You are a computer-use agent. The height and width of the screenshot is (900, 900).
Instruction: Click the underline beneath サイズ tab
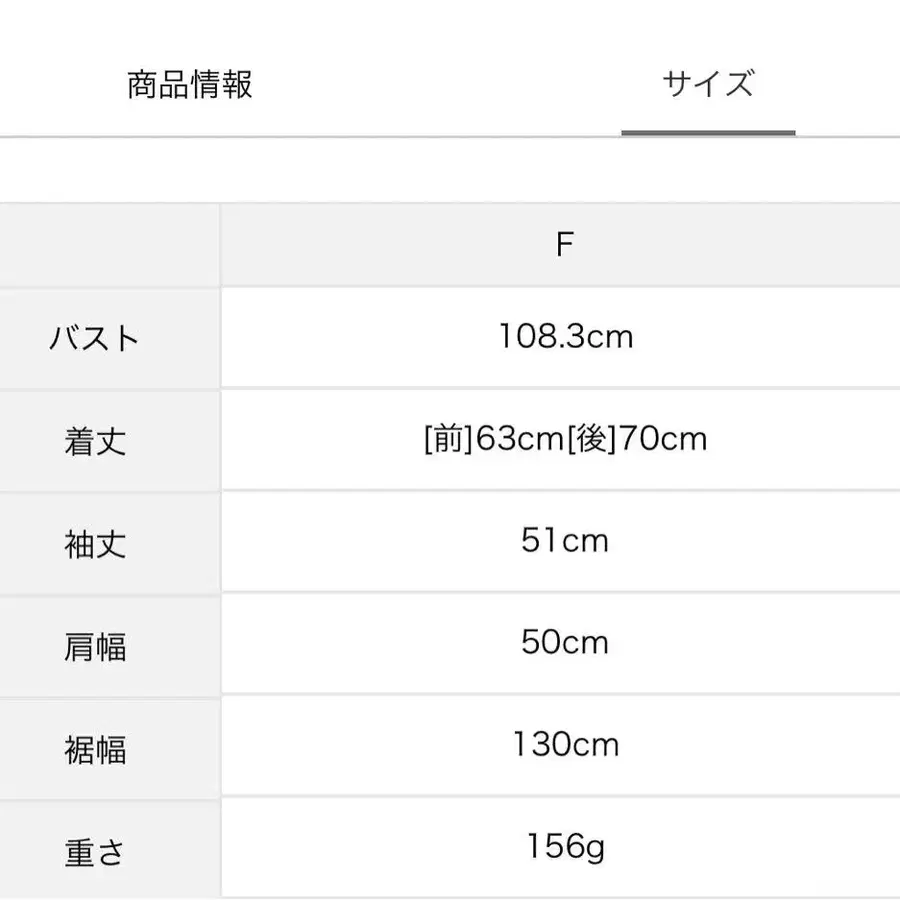(710, 129)
